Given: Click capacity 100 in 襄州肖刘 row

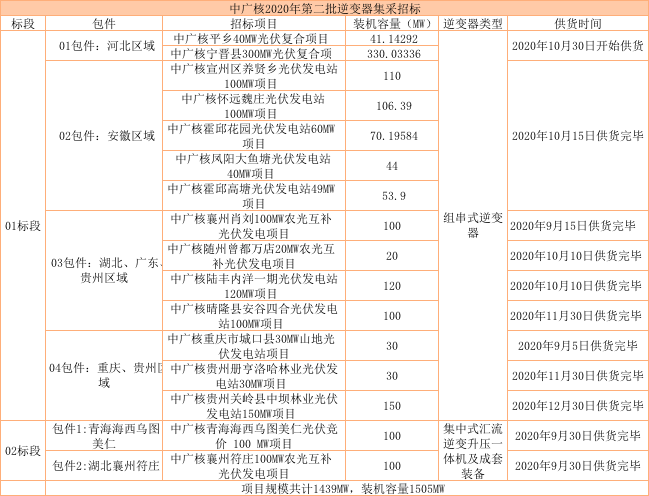Looking at the screenshot, I should tap(392, 226).
